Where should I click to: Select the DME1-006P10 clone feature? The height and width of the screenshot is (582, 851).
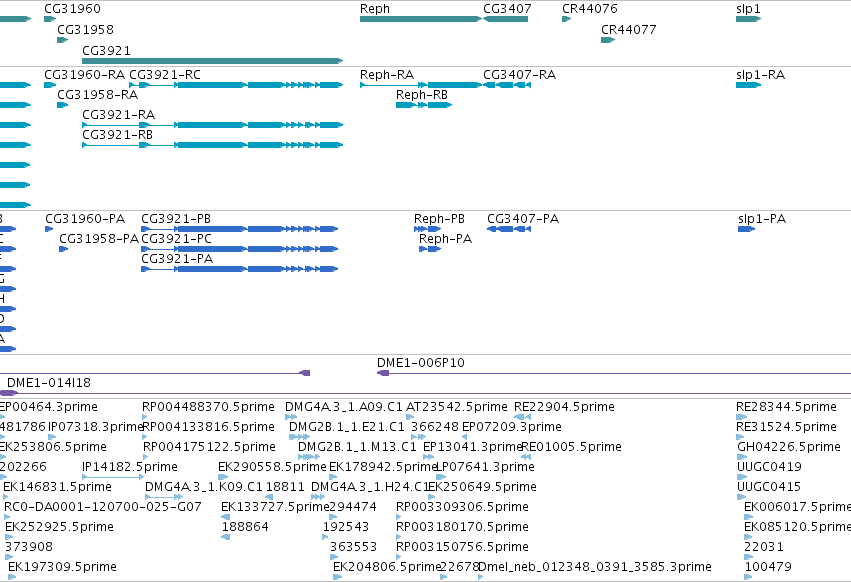pyautogui.click(x=614, y=373)
